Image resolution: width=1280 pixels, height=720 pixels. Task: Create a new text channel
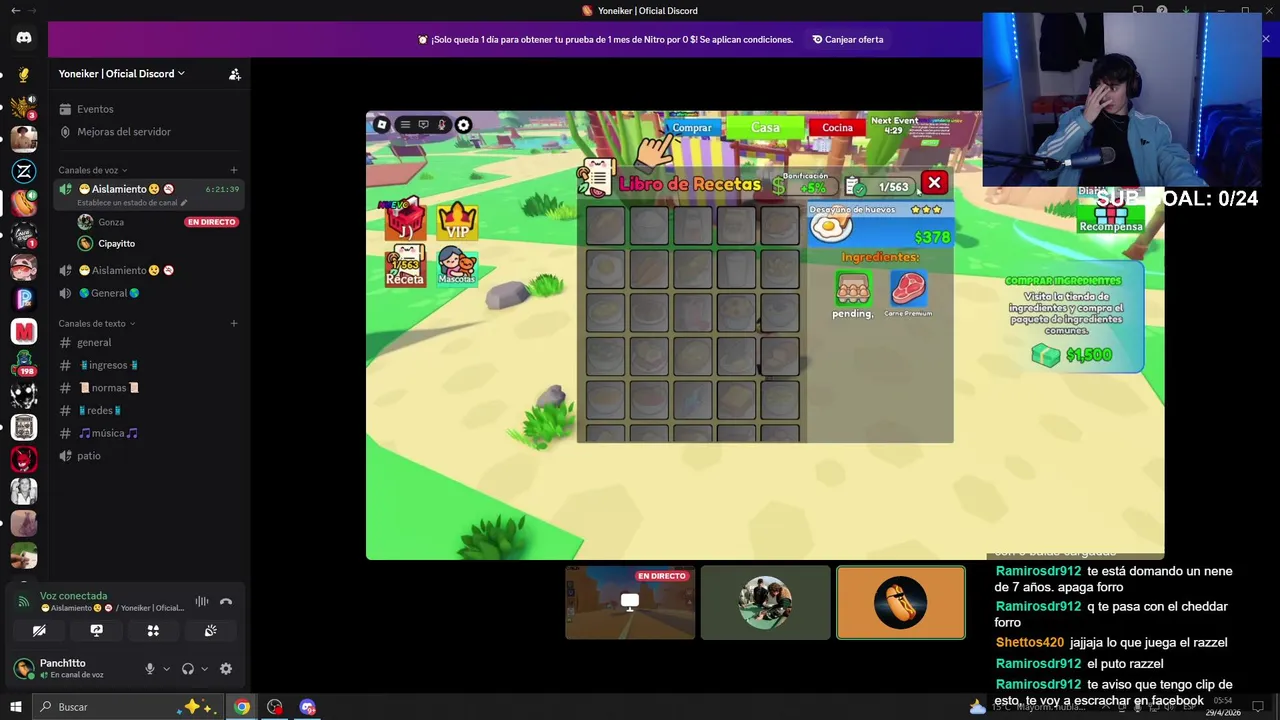click(x=234, y=323)
